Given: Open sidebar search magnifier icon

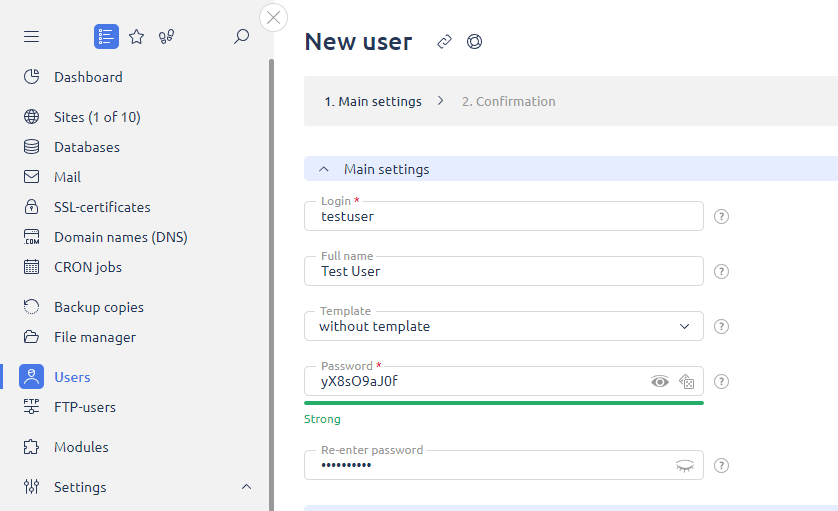Looking at the screenshot, I should coord(241,37).
